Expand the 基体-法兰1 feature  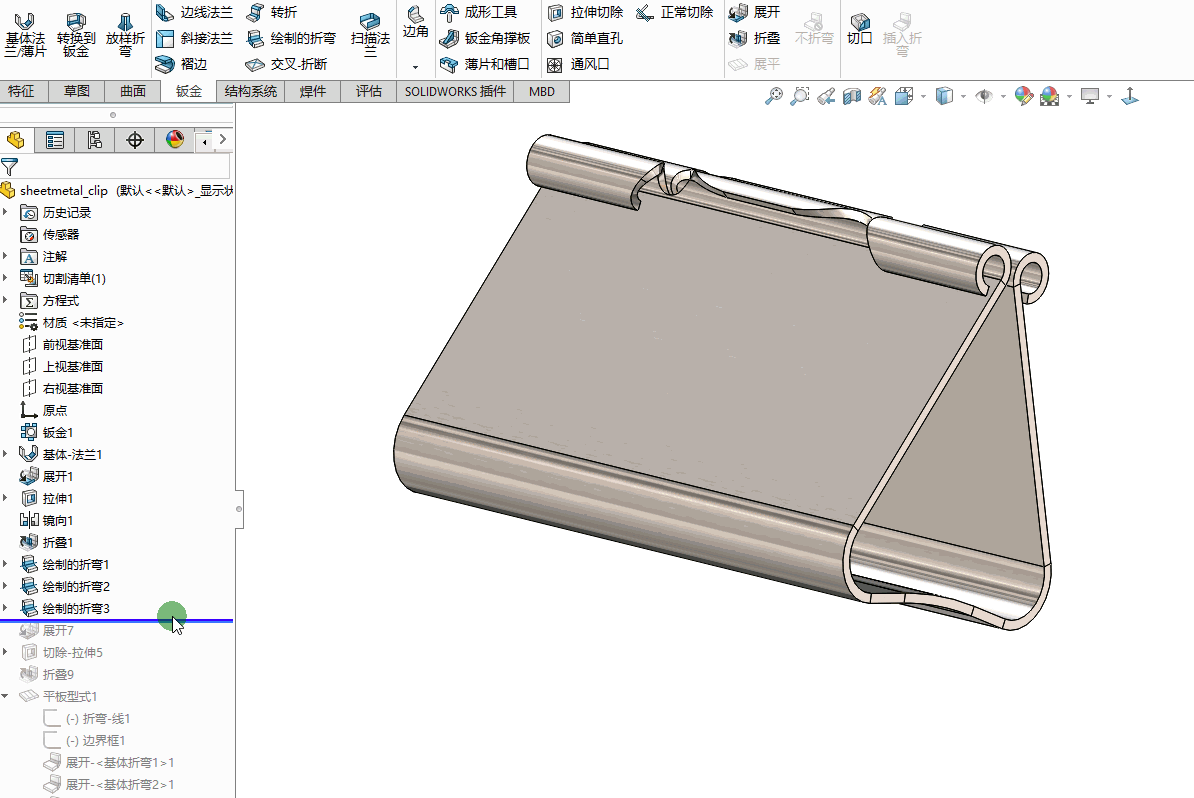click(x=6, y=454)
